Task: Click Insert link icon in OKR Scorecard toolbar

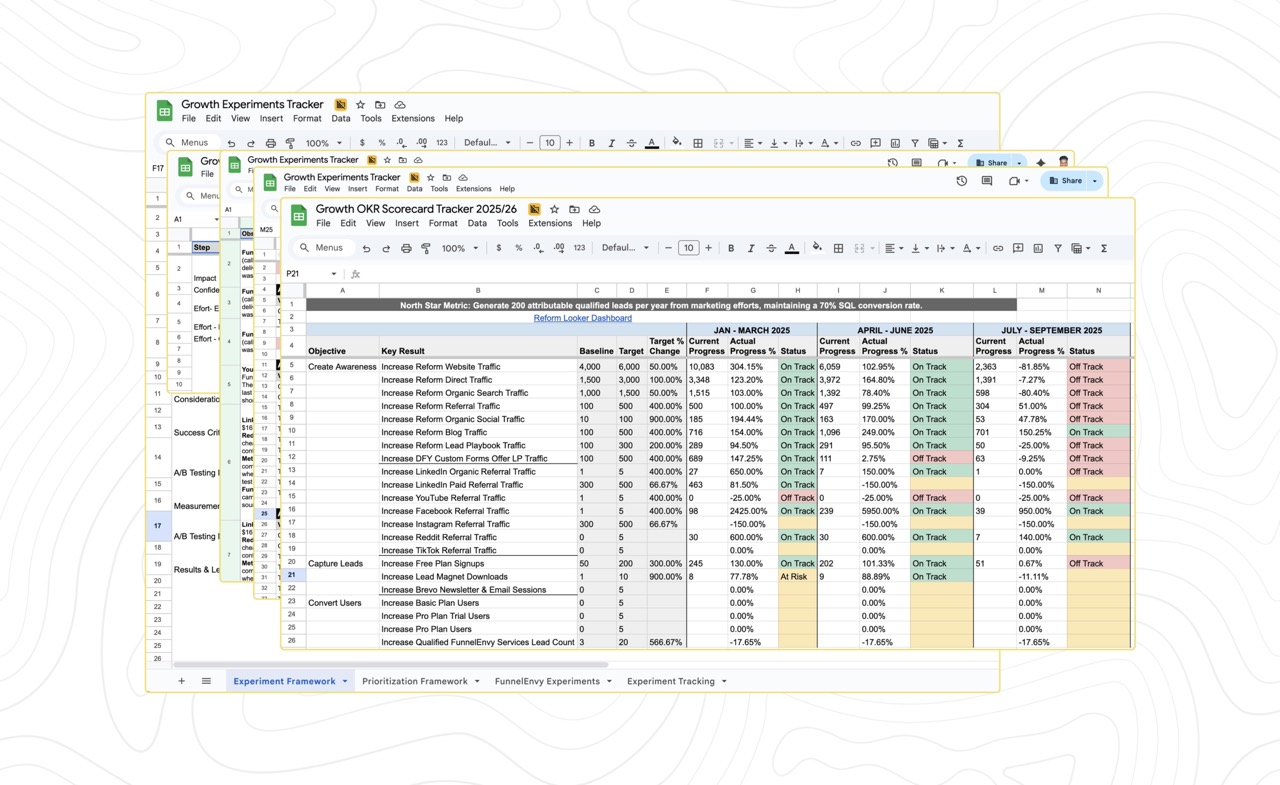Action: pyautogui.click(x=997, y=248)
